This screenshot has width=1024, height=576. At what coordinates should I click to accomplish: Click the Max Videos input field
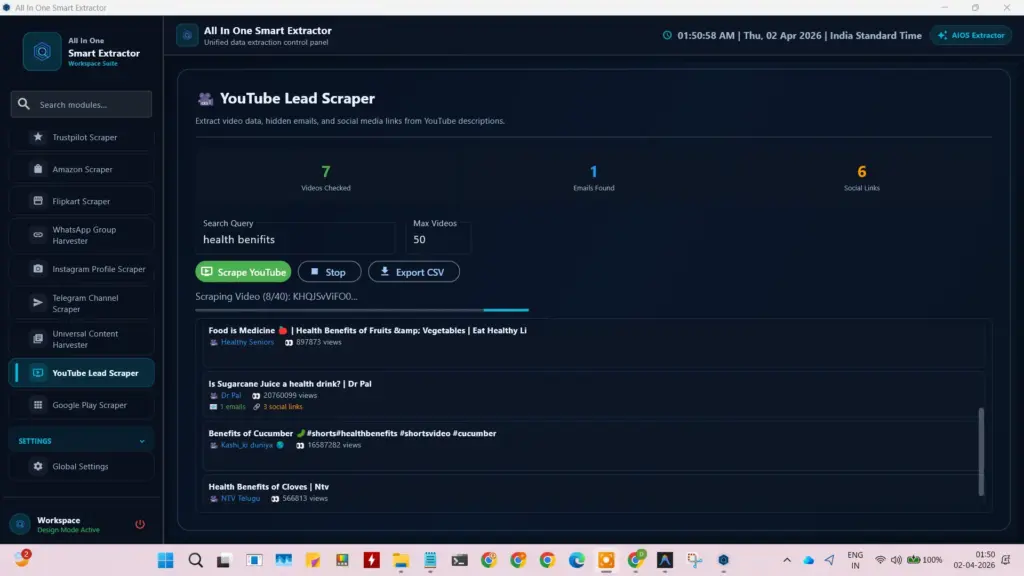point(438,240)
